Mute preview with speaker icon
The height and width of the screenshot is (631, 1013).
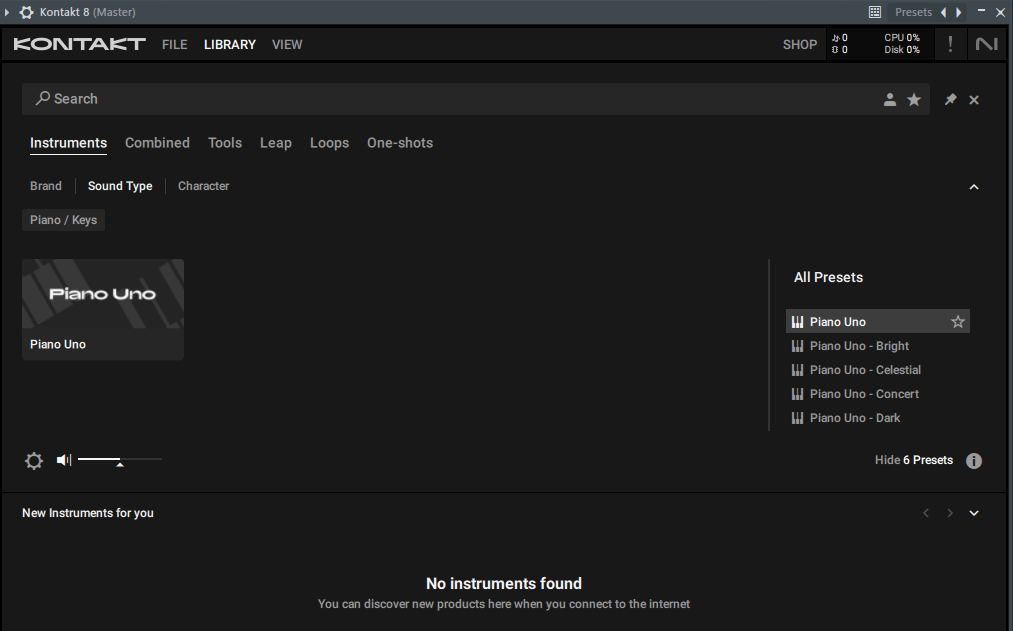(63, 460)
